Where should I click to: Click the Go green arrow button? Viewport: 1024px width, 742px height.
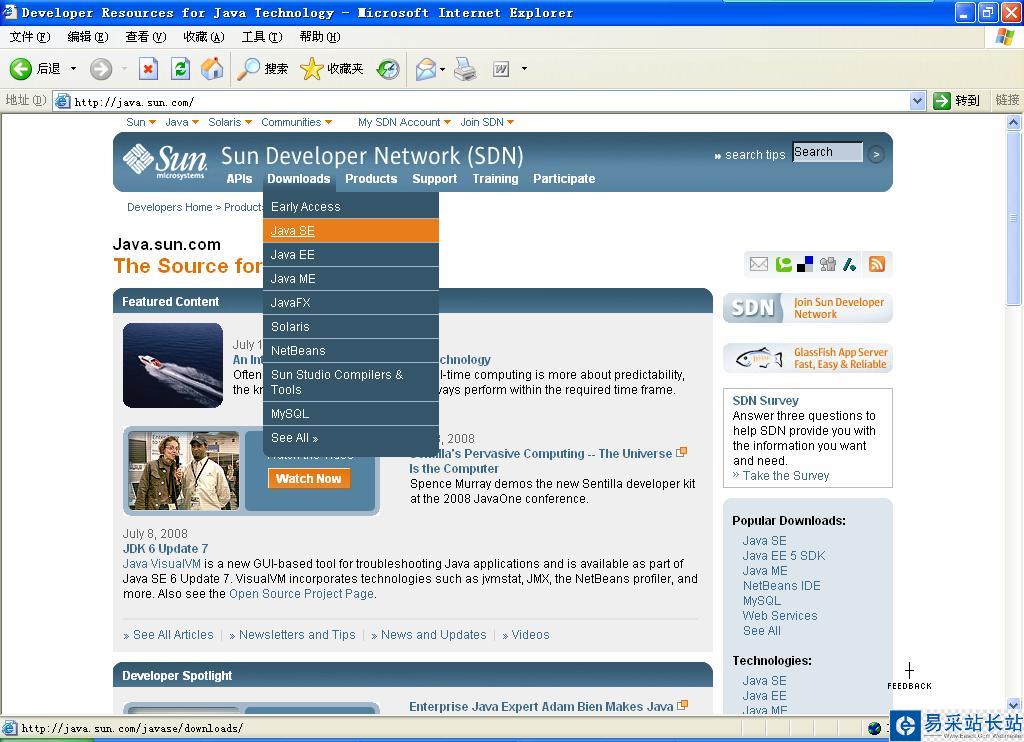pos(941,101)
